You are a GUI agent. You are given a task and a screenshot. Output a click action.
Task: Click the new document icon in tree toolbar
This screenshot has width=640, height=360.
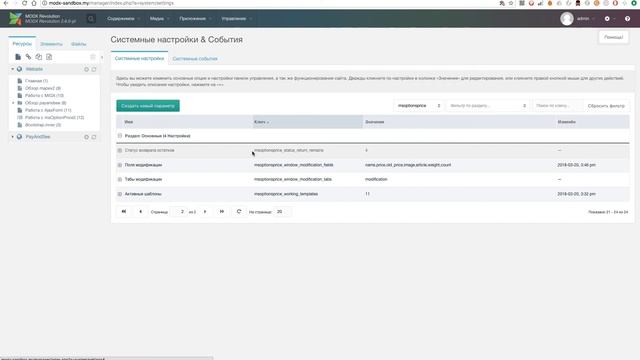pos(18,57)
